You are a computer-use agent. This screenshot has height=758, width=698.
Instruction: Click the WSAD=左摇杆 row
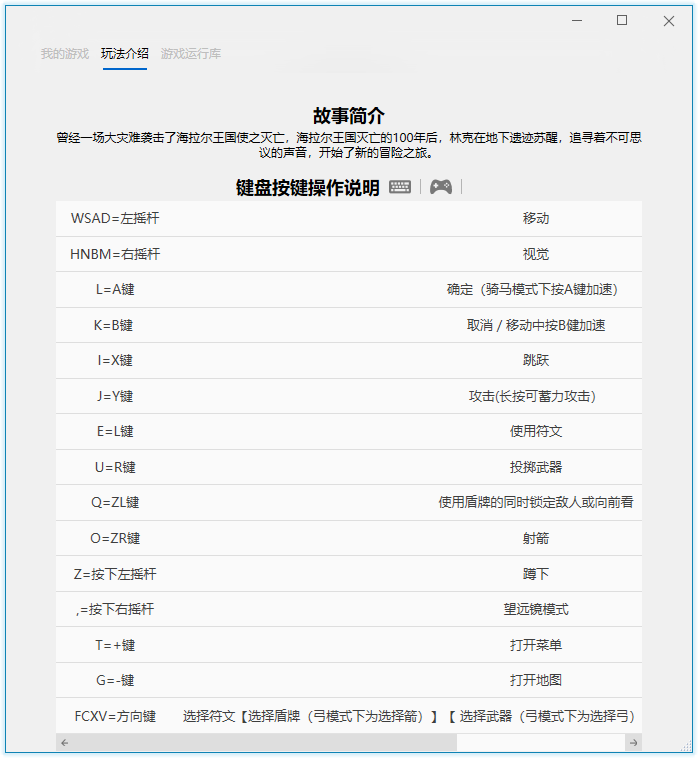[x=115, y=219]
